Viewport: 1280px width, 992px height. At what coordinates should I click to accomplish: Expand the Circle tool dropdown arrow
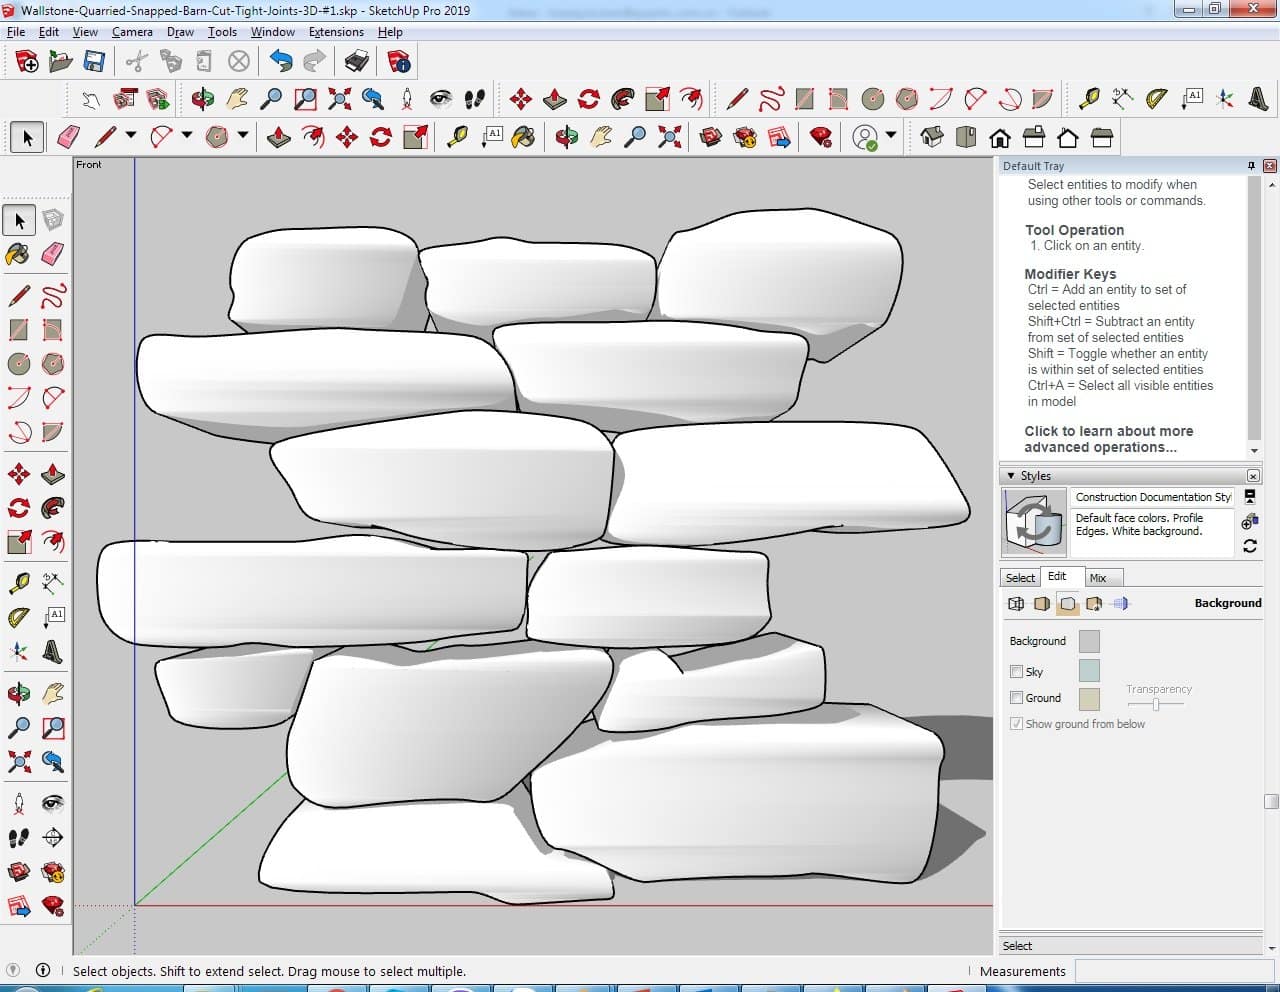coord(243,136)
